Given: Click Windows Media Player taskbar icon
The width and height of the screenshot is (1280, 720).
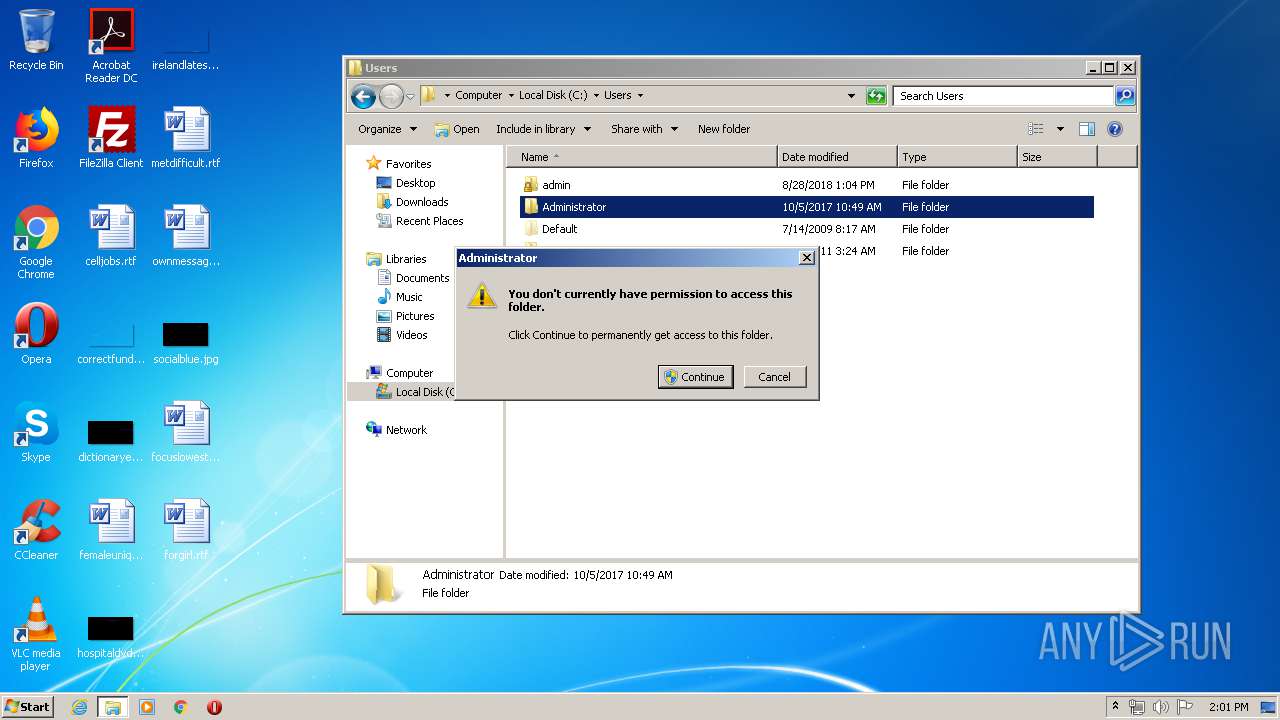Looking at the screenshot, I should click(x=147, y=707).
